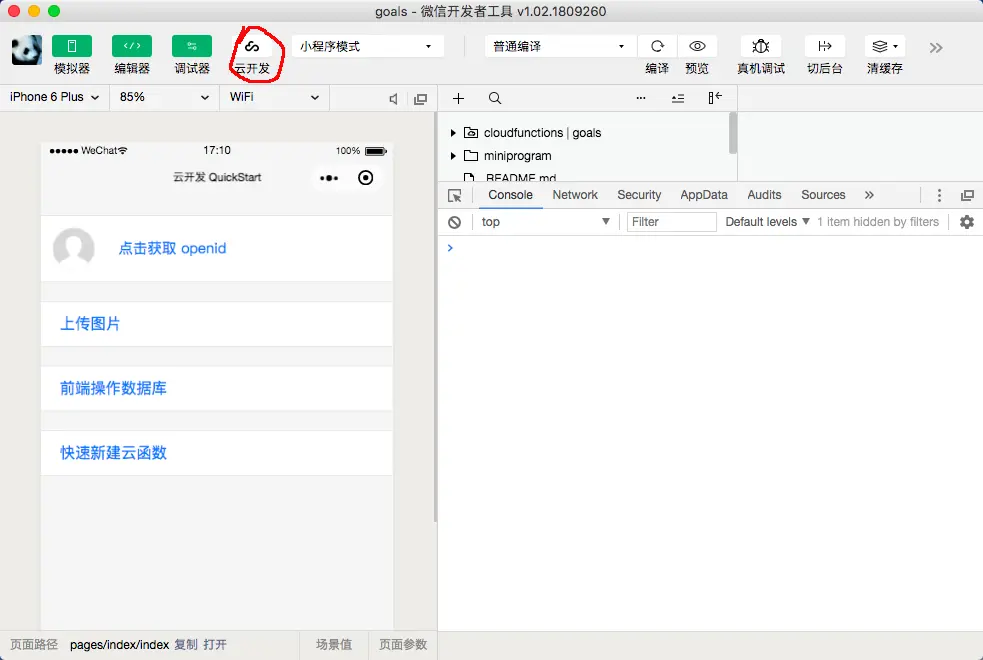The width and height of the screenshot is (983, 660).
Task: Click the 点击获取 openid link
Action: tap(172, 248)
